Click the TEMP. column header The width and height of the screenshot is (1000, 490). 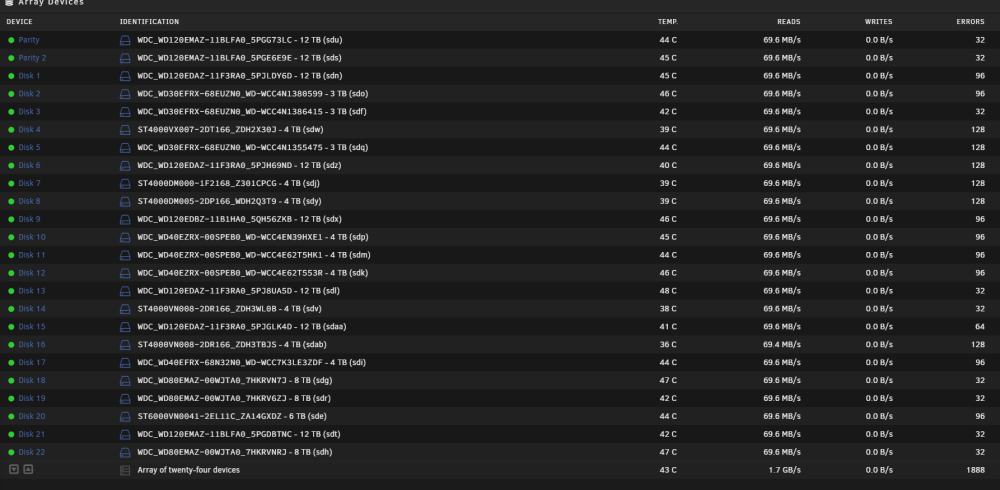668,22
